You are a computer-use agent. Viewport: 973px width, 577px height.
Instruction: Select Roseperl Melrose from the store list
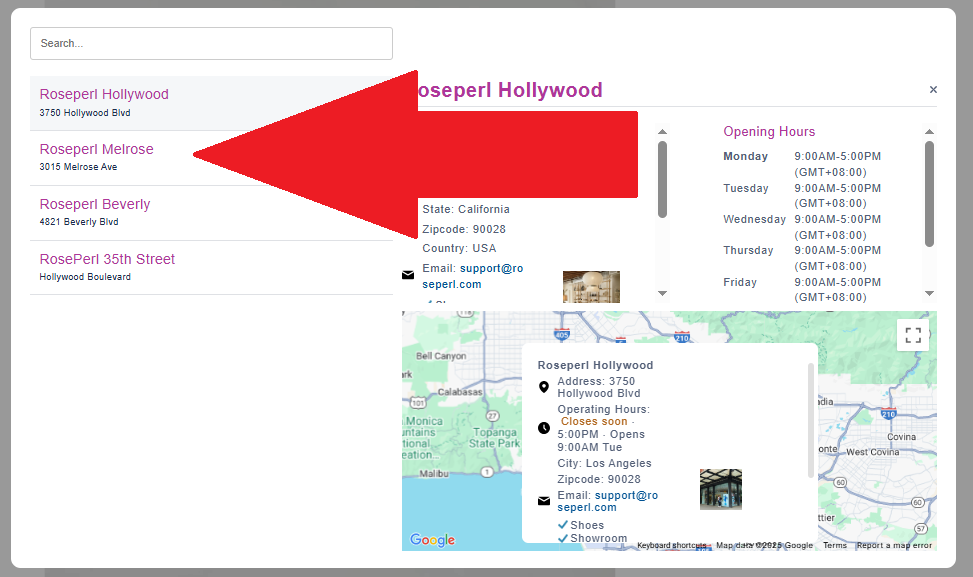97,150
